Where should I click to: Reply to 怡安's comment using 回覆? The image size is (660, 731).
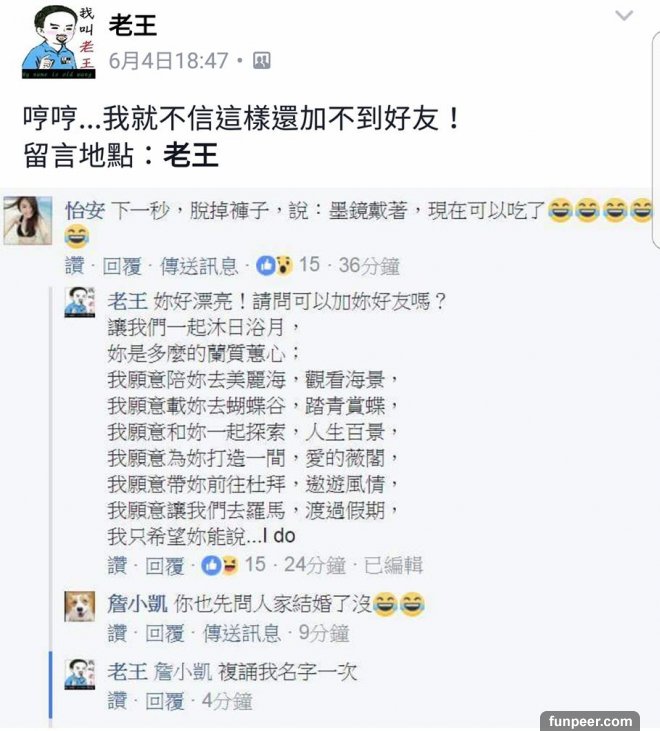pos(122,266)
